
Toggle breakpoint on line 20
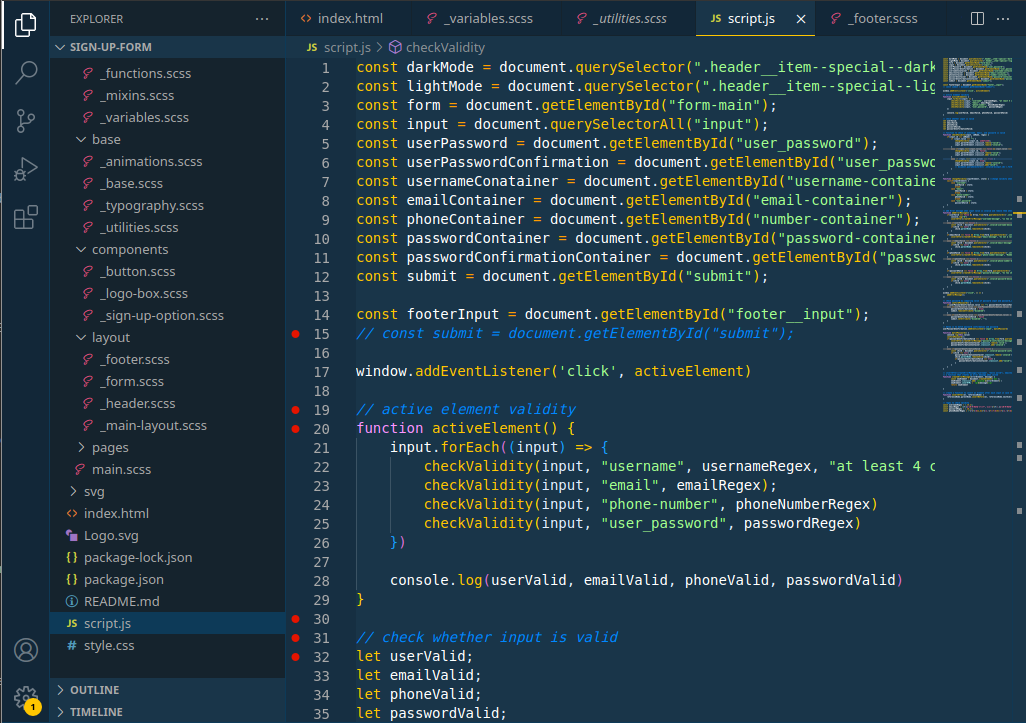point(296,429)
